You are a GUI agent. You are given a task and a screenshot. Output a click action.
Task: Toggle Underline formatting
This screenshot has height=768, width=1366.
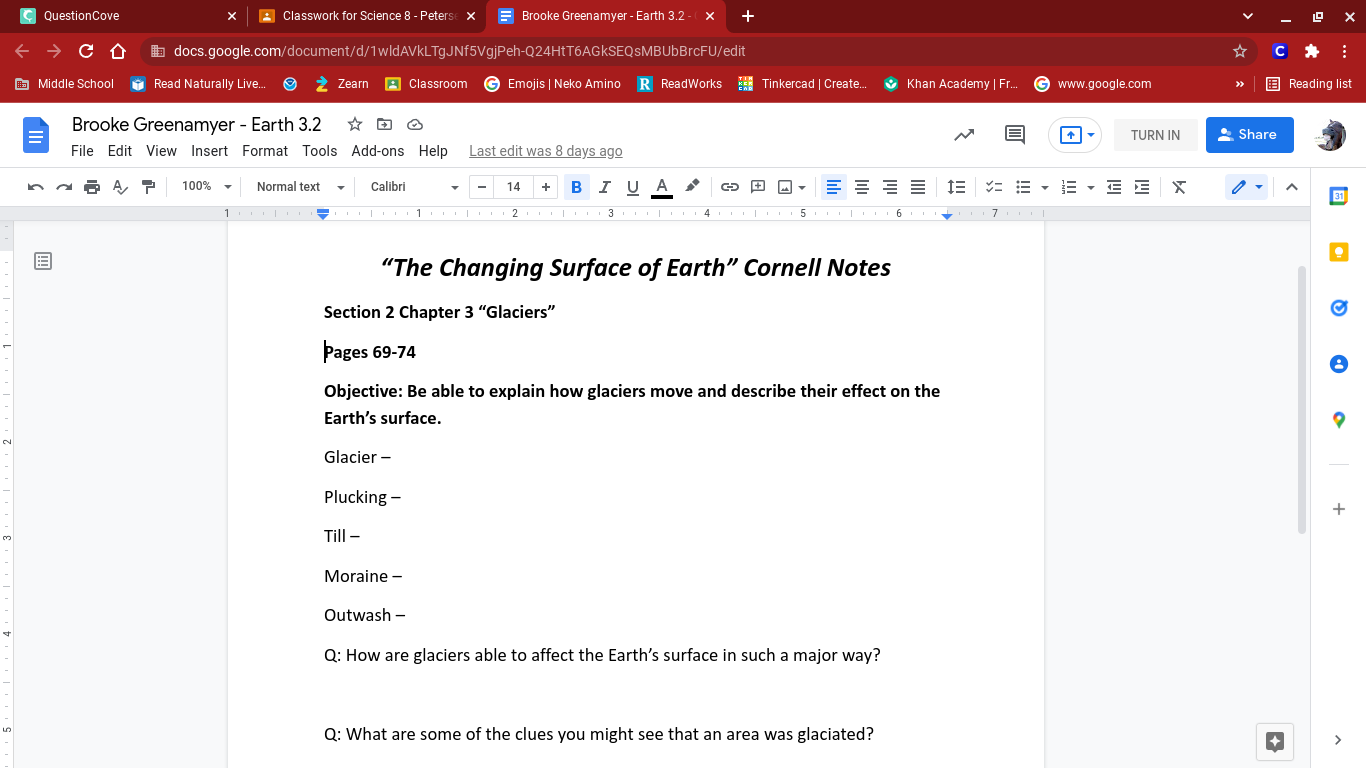[632, 187]
